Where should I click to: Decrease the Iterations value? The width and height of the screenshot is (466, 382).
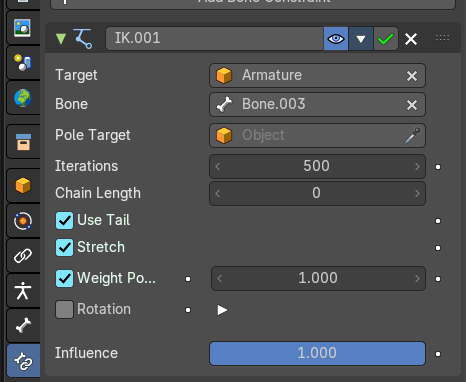click(218, 166)
